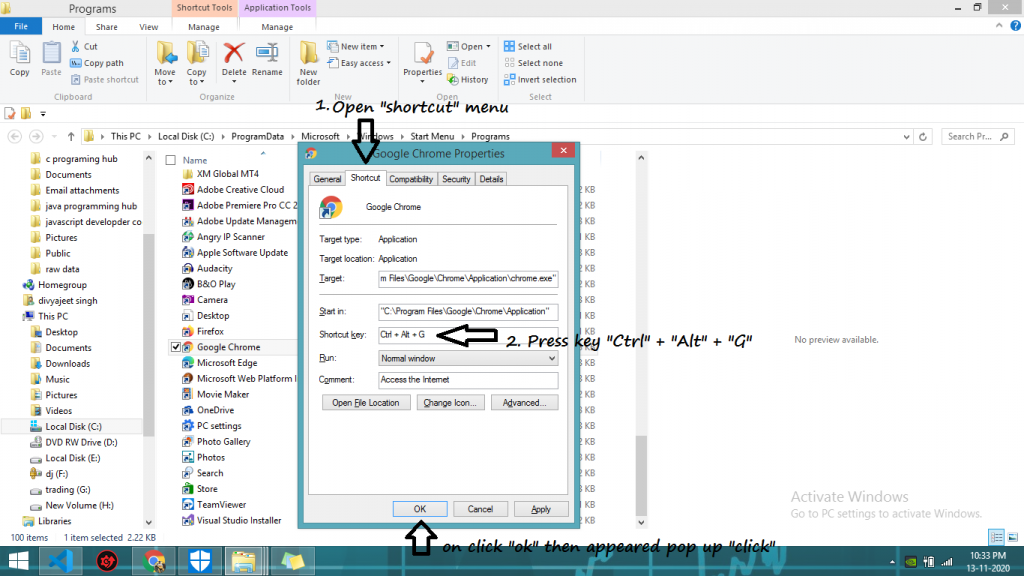
Task: Select Homegroup in the navigation pane
Action: click(62, 285)
